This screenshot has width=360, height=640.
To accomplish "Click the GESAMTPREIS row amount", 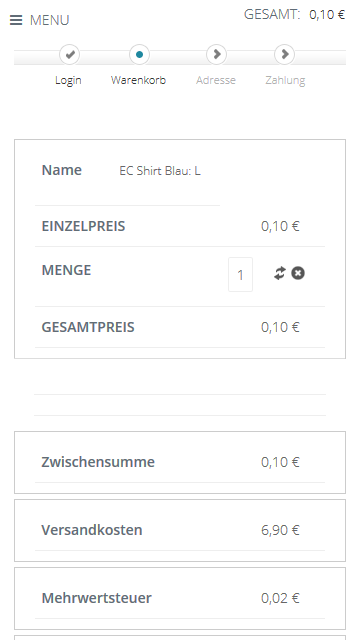I will pos(280,327).
